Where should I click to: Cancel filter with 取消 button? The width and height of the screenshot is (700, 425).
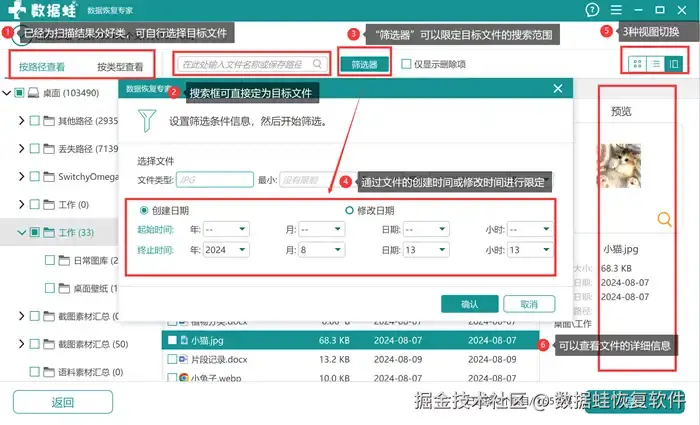click(x=529, y=304)
